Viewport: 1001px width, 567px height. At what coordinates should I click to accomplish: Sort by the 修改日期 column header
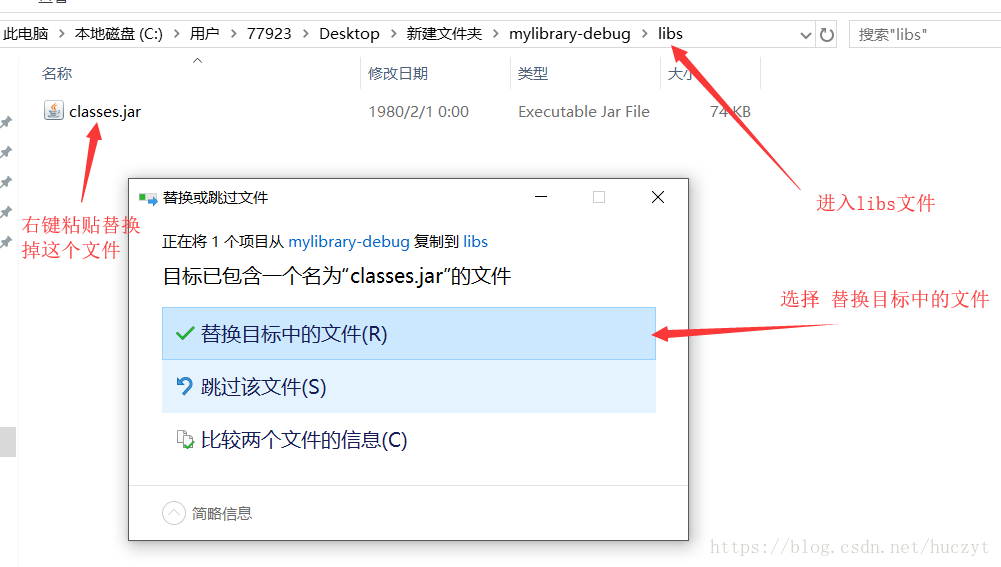398,73
